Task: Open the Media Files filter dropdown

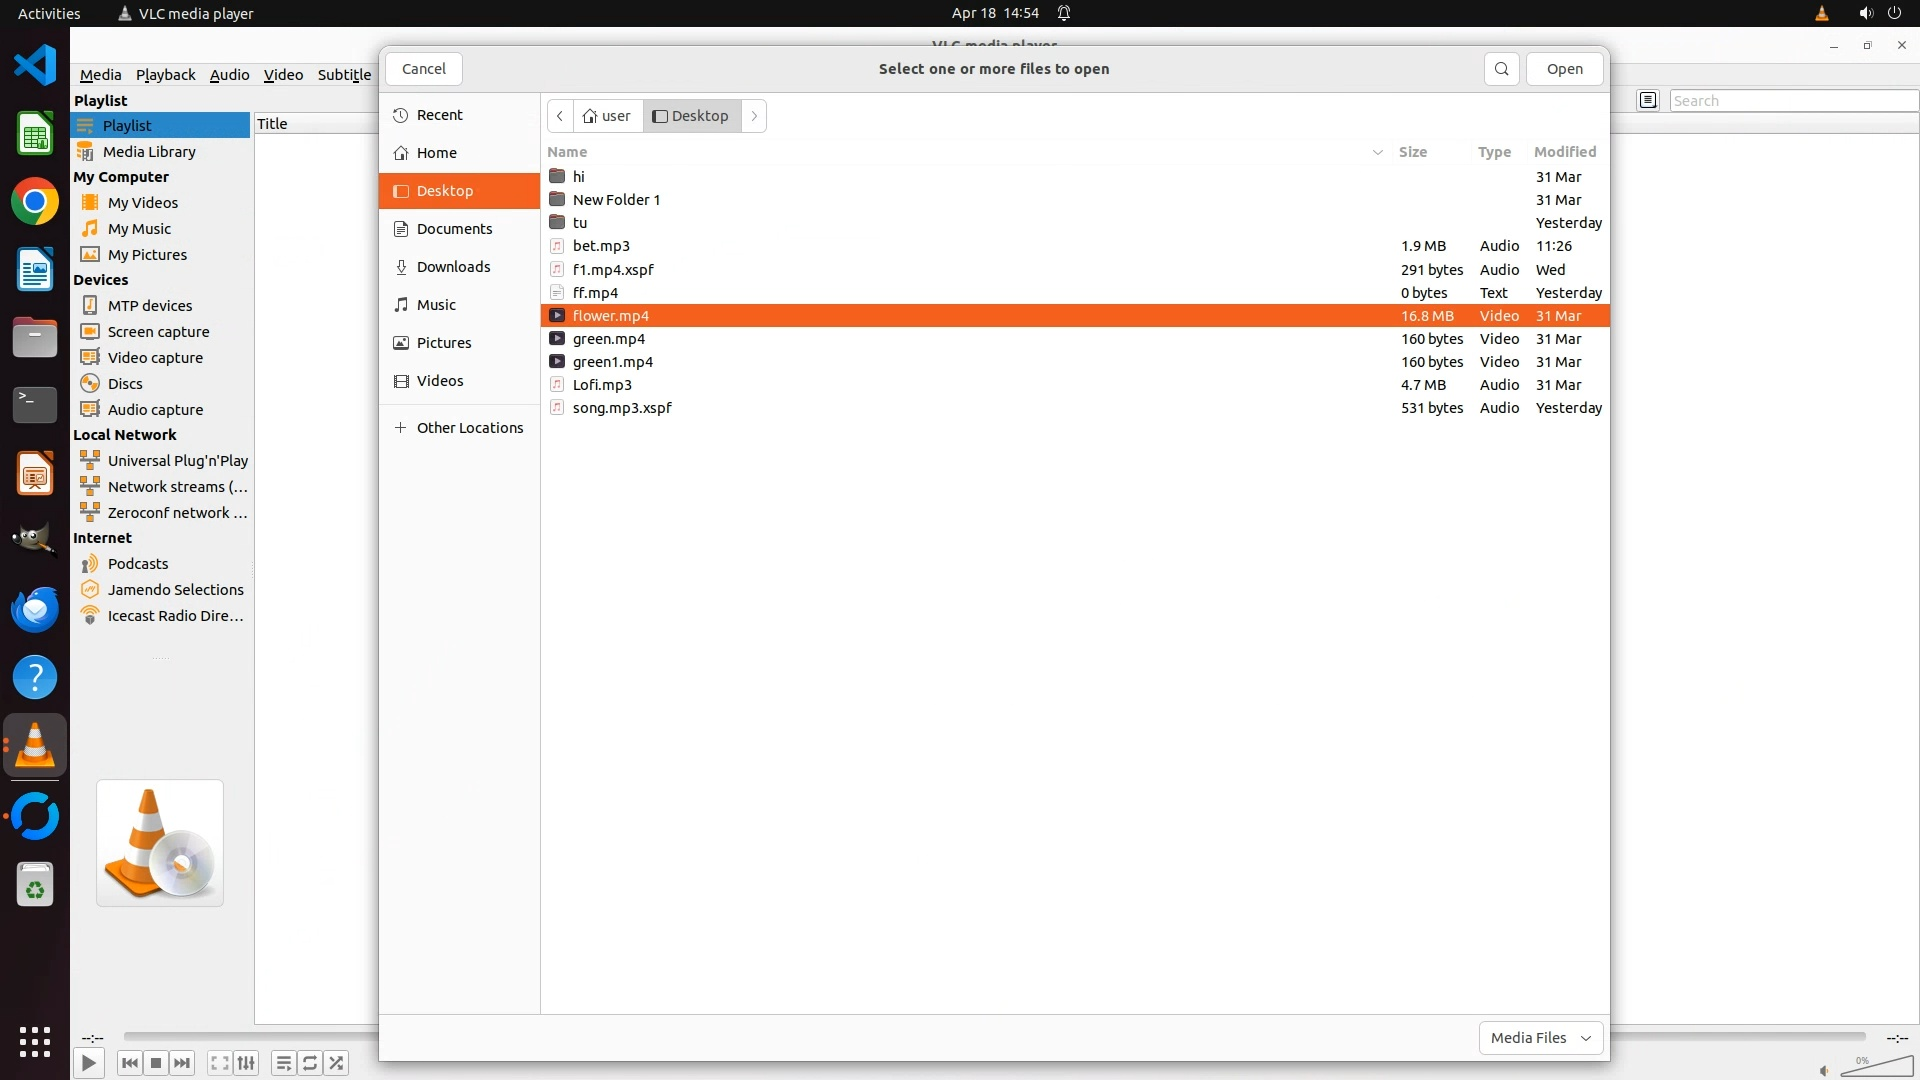Action: pyautogui.click(x=1540, y=1038)
